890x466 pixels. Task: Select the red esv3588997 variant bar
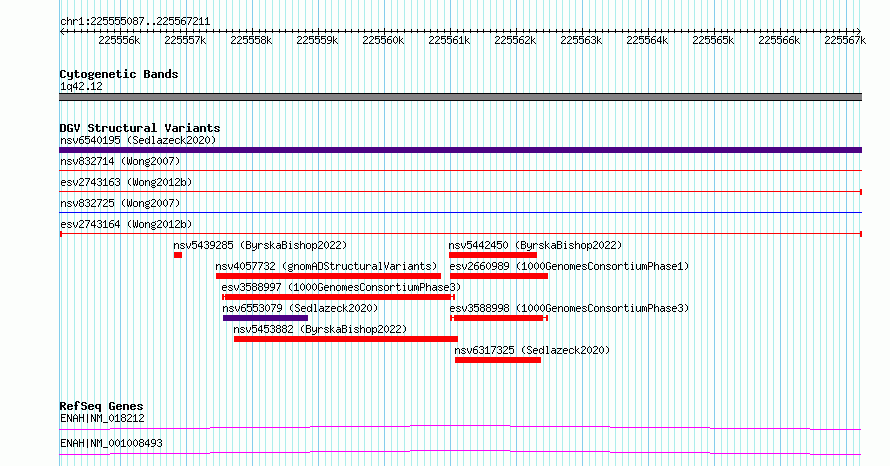click(338, 297)
